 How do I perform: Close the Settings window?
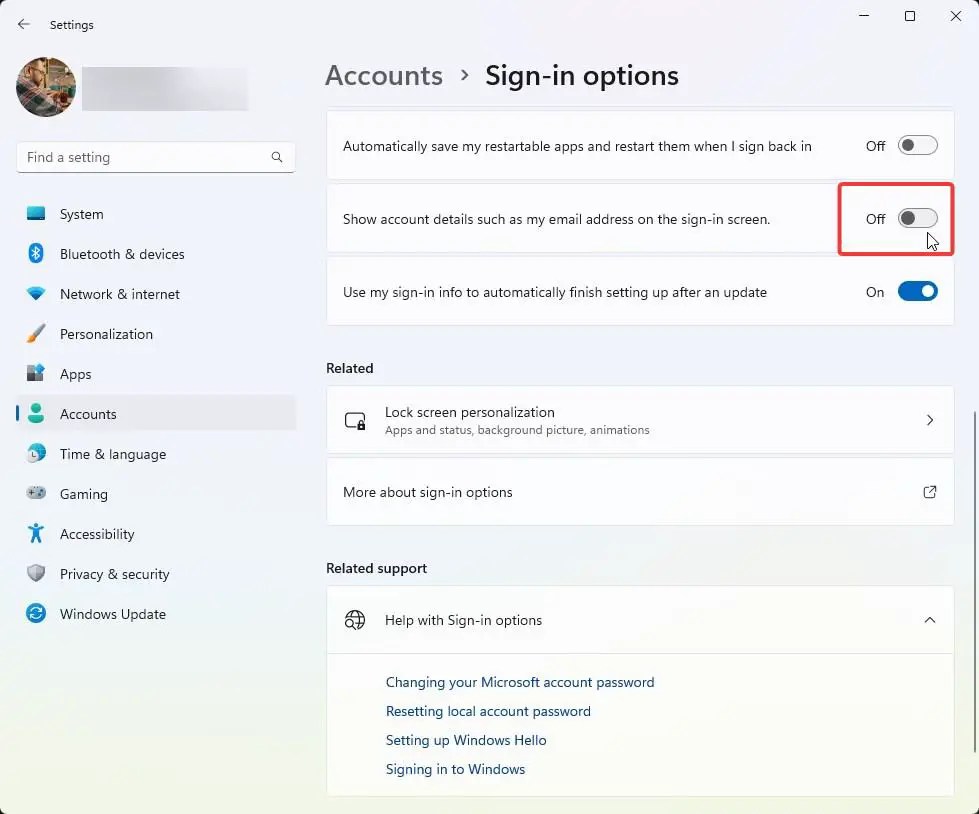955,16
